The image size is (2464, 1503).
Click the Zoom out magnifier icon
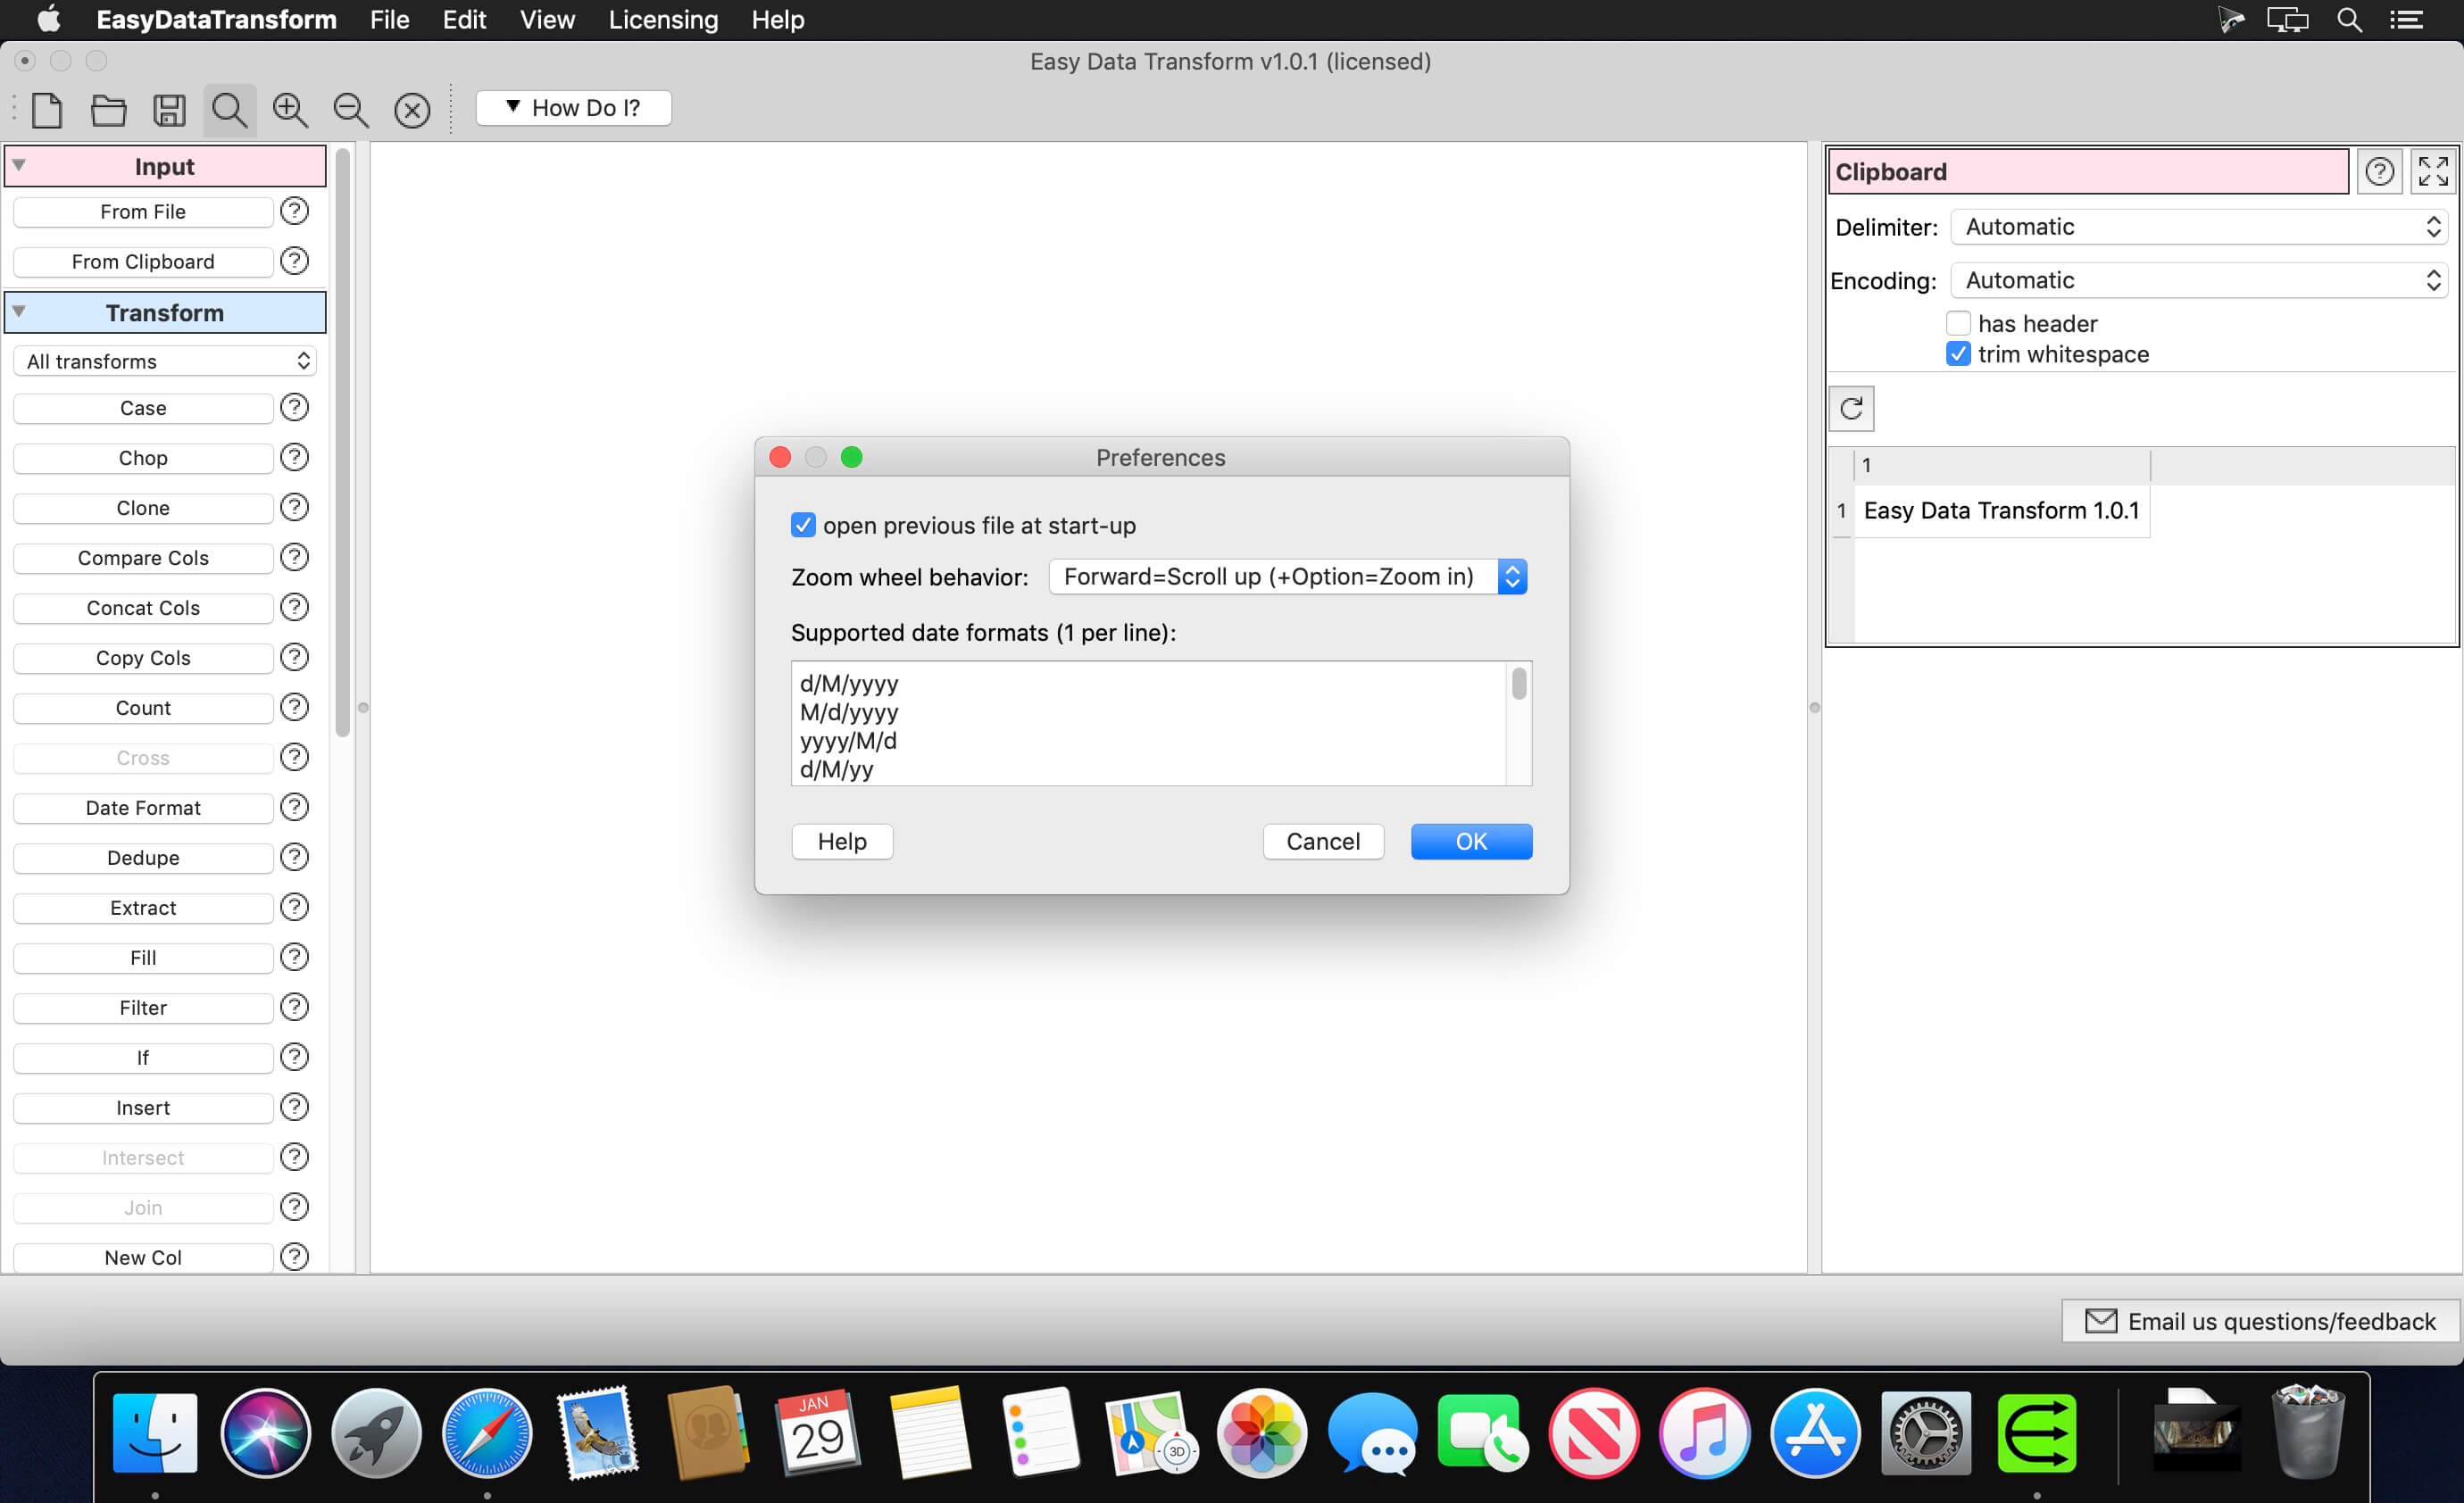point(351,109)
